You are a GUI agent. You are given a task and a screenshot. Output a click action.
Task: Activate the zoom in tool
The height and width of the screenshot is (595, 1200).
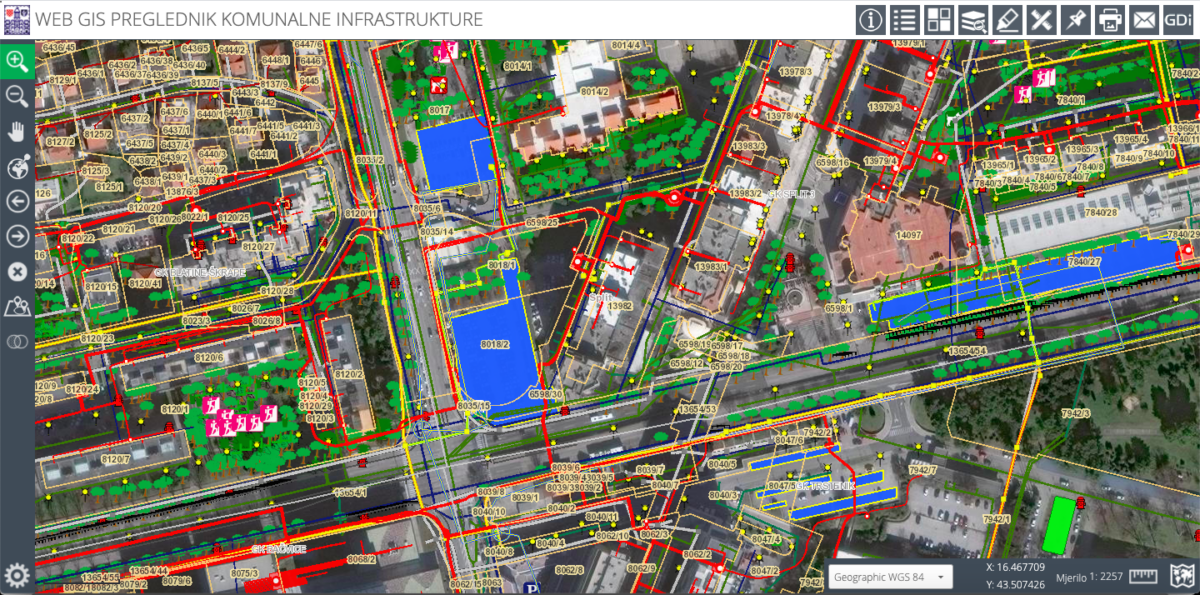[17, 60]
